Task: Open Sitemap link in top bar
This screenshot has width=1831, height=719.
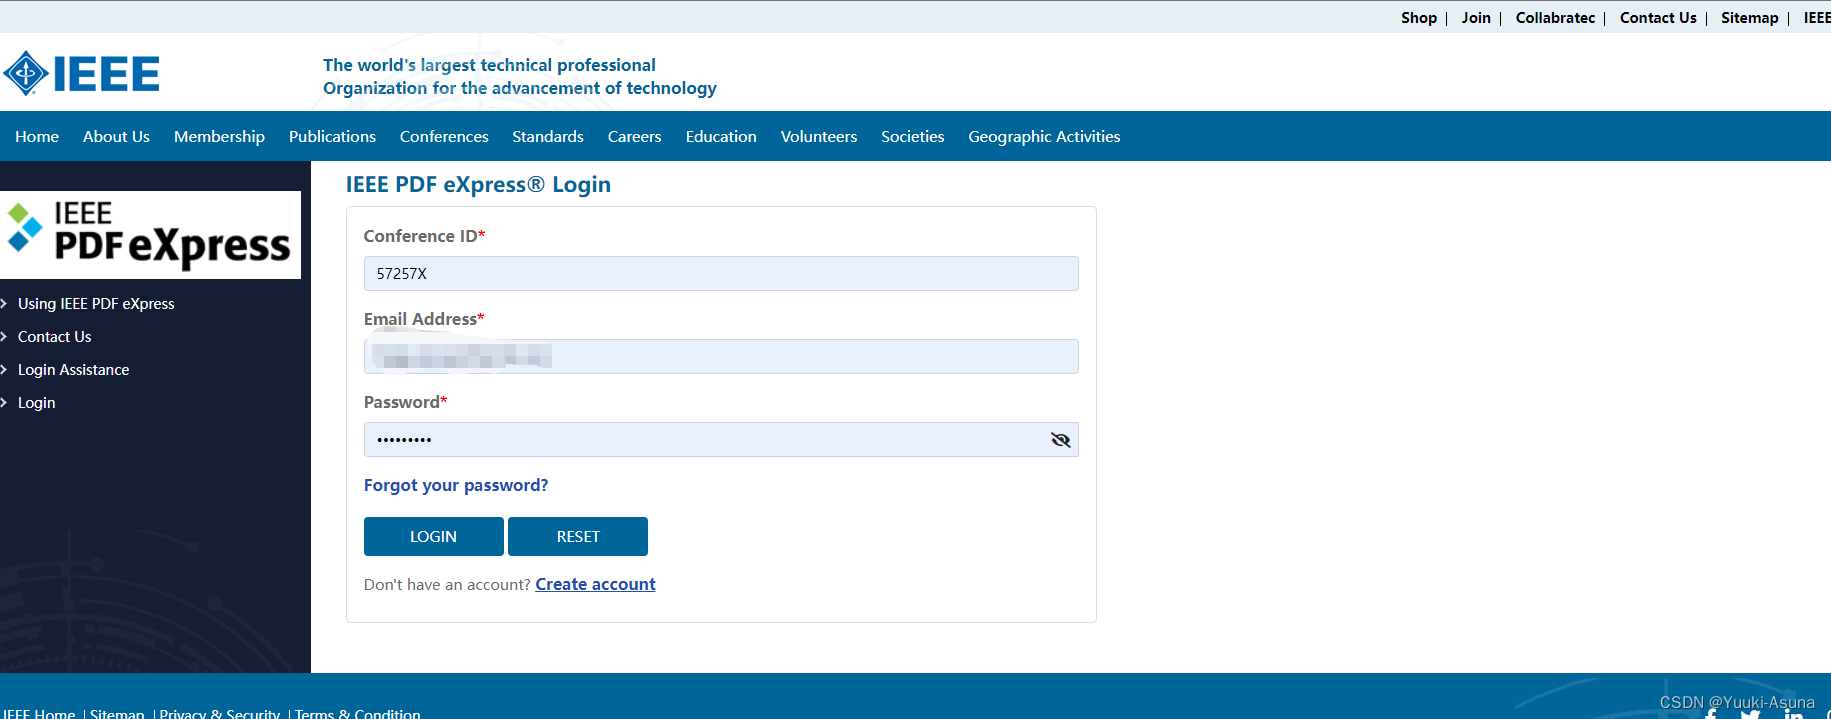Action: (1750, 18)
